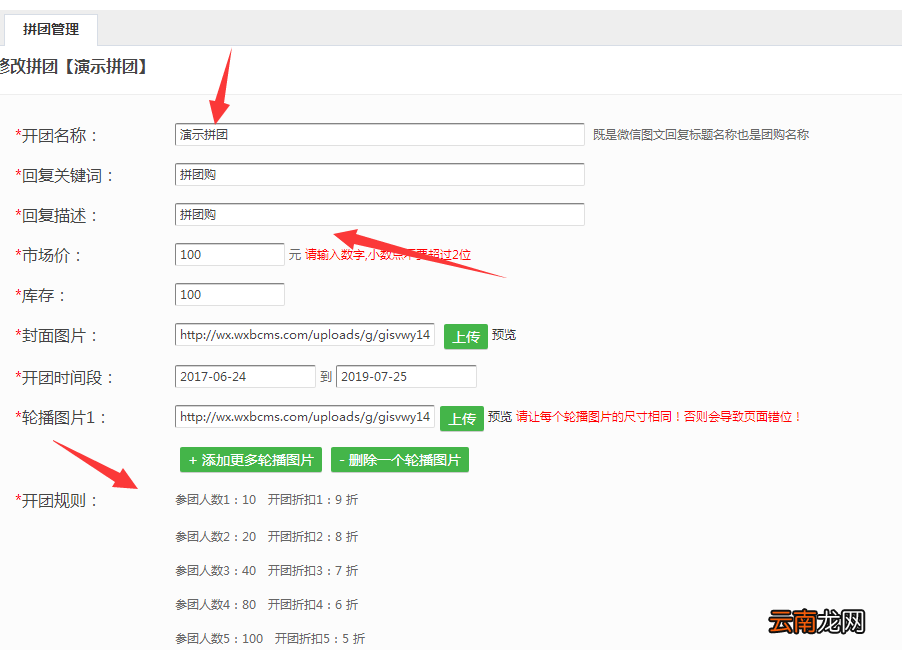Pick the start date 2017-06-24
Viewport: 902px width, 650px height.
pos(245,377)
